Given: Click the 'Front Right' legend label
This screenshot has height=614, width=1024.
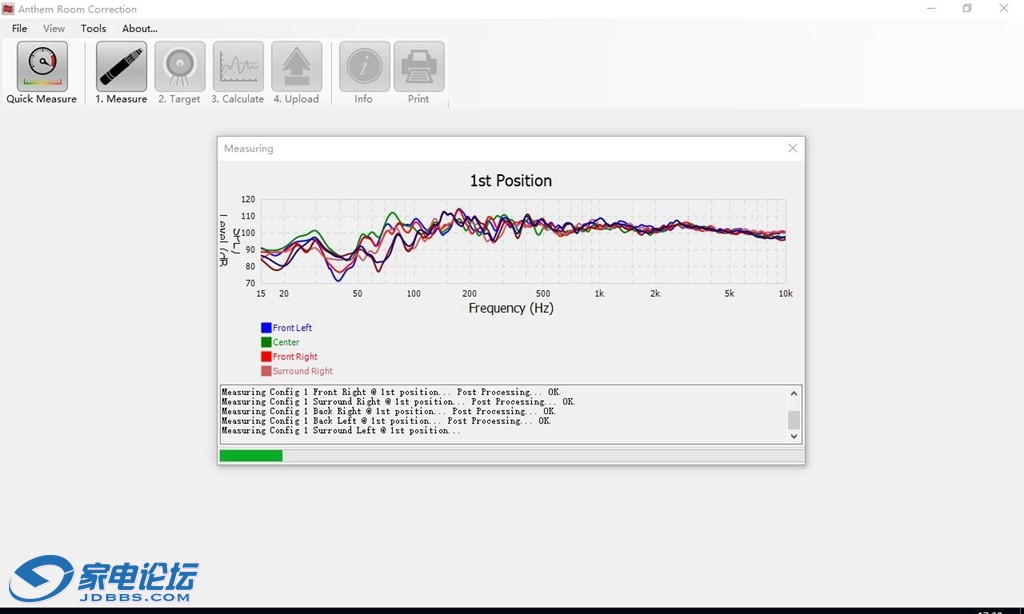Looking at the screenshot, I should point(295,357).
